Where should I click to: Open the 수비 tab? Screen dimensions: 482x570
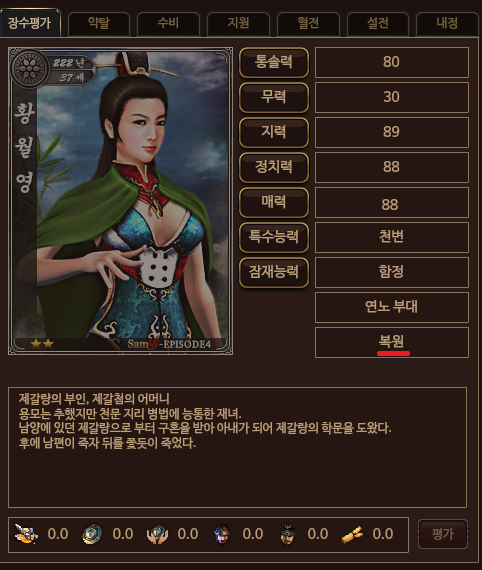point(168,24)
